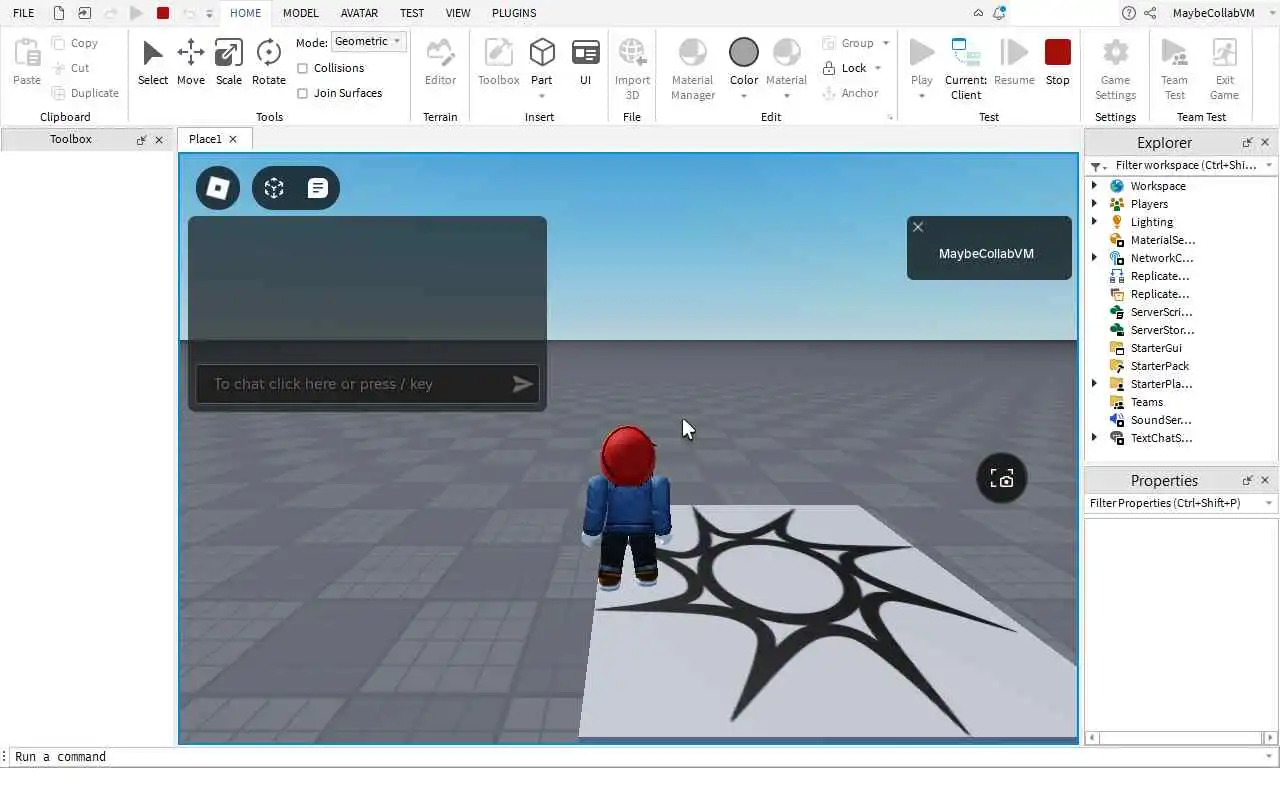Image resolution: width=1280 pixels, height=800 pixels.
Task: Click the Color swatch circle
Action: pos(743,52)
